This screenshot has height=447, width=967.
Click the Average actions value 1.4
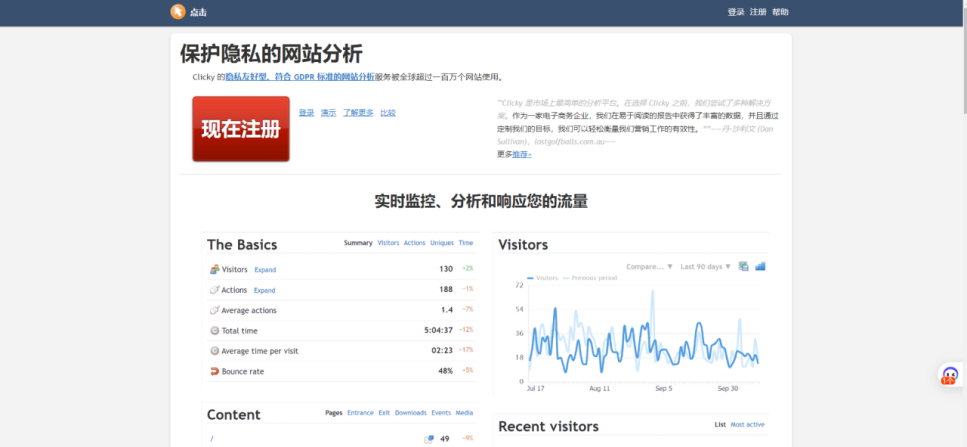(447, 310)
